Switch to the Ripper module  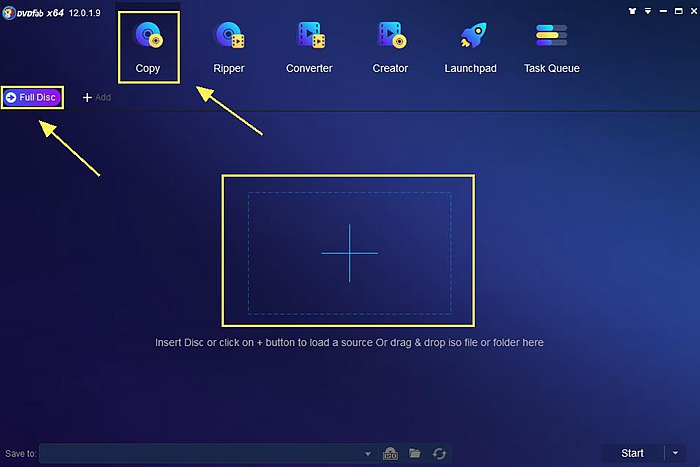tap(229, 47)
